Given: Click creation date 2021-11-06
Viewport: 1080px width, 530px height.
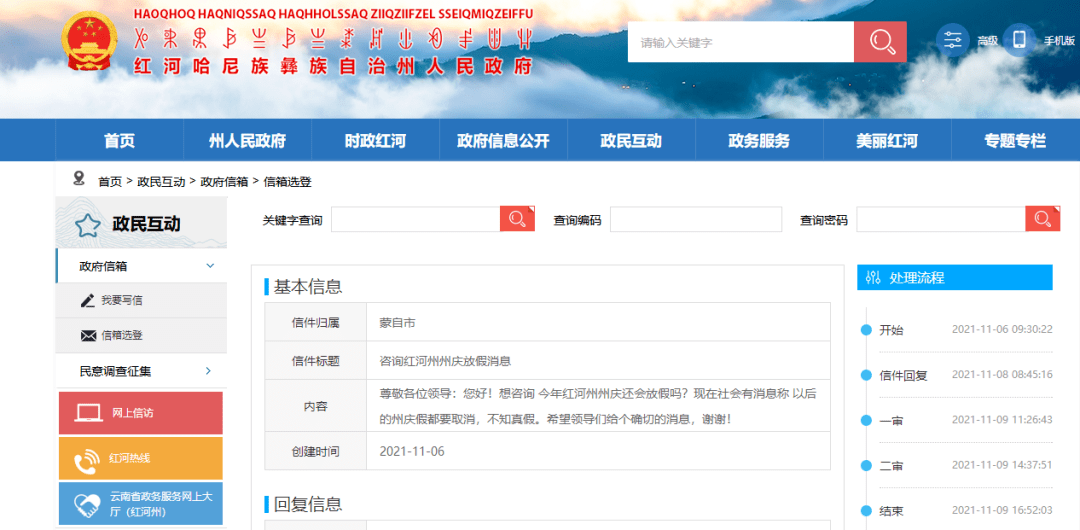Looking at the screenshot, I should pos(412,451).
